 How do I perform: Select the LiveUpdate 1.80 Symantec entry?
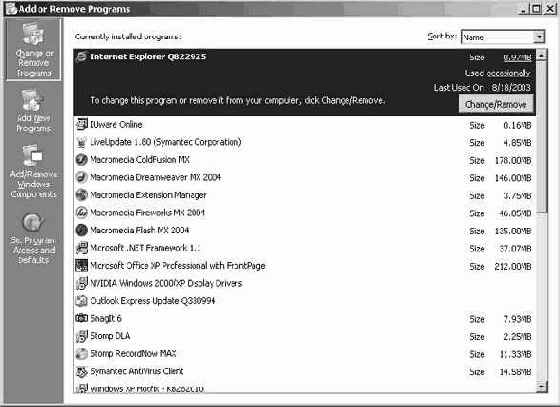[304, 142]
